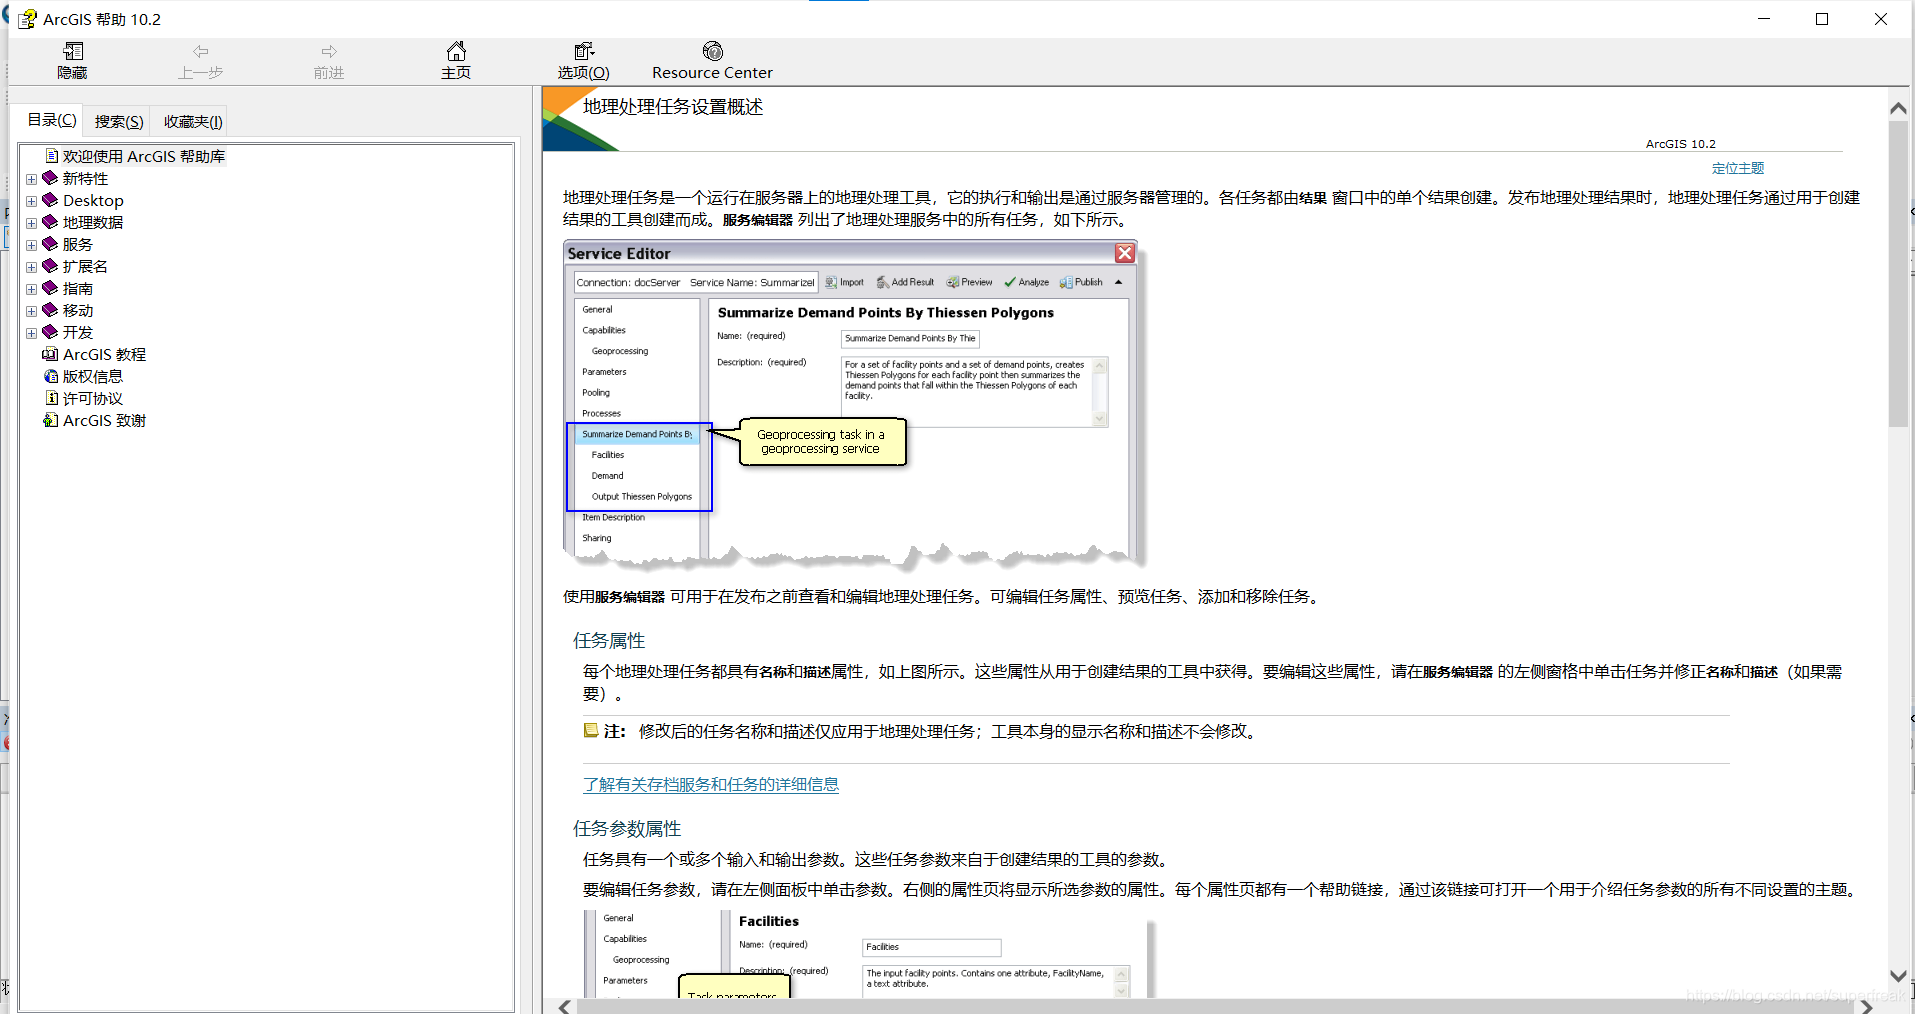Select the 地理数据 book icon
Viewport: 1915px width, 1014px height.
[50, 222]
